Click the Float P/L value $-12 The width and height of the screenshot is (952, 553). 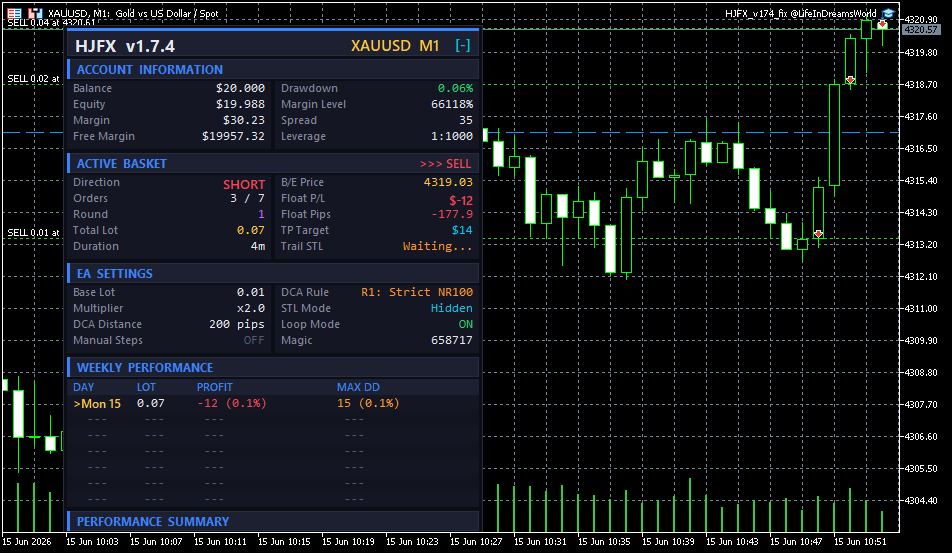click(x=461, y=200)
